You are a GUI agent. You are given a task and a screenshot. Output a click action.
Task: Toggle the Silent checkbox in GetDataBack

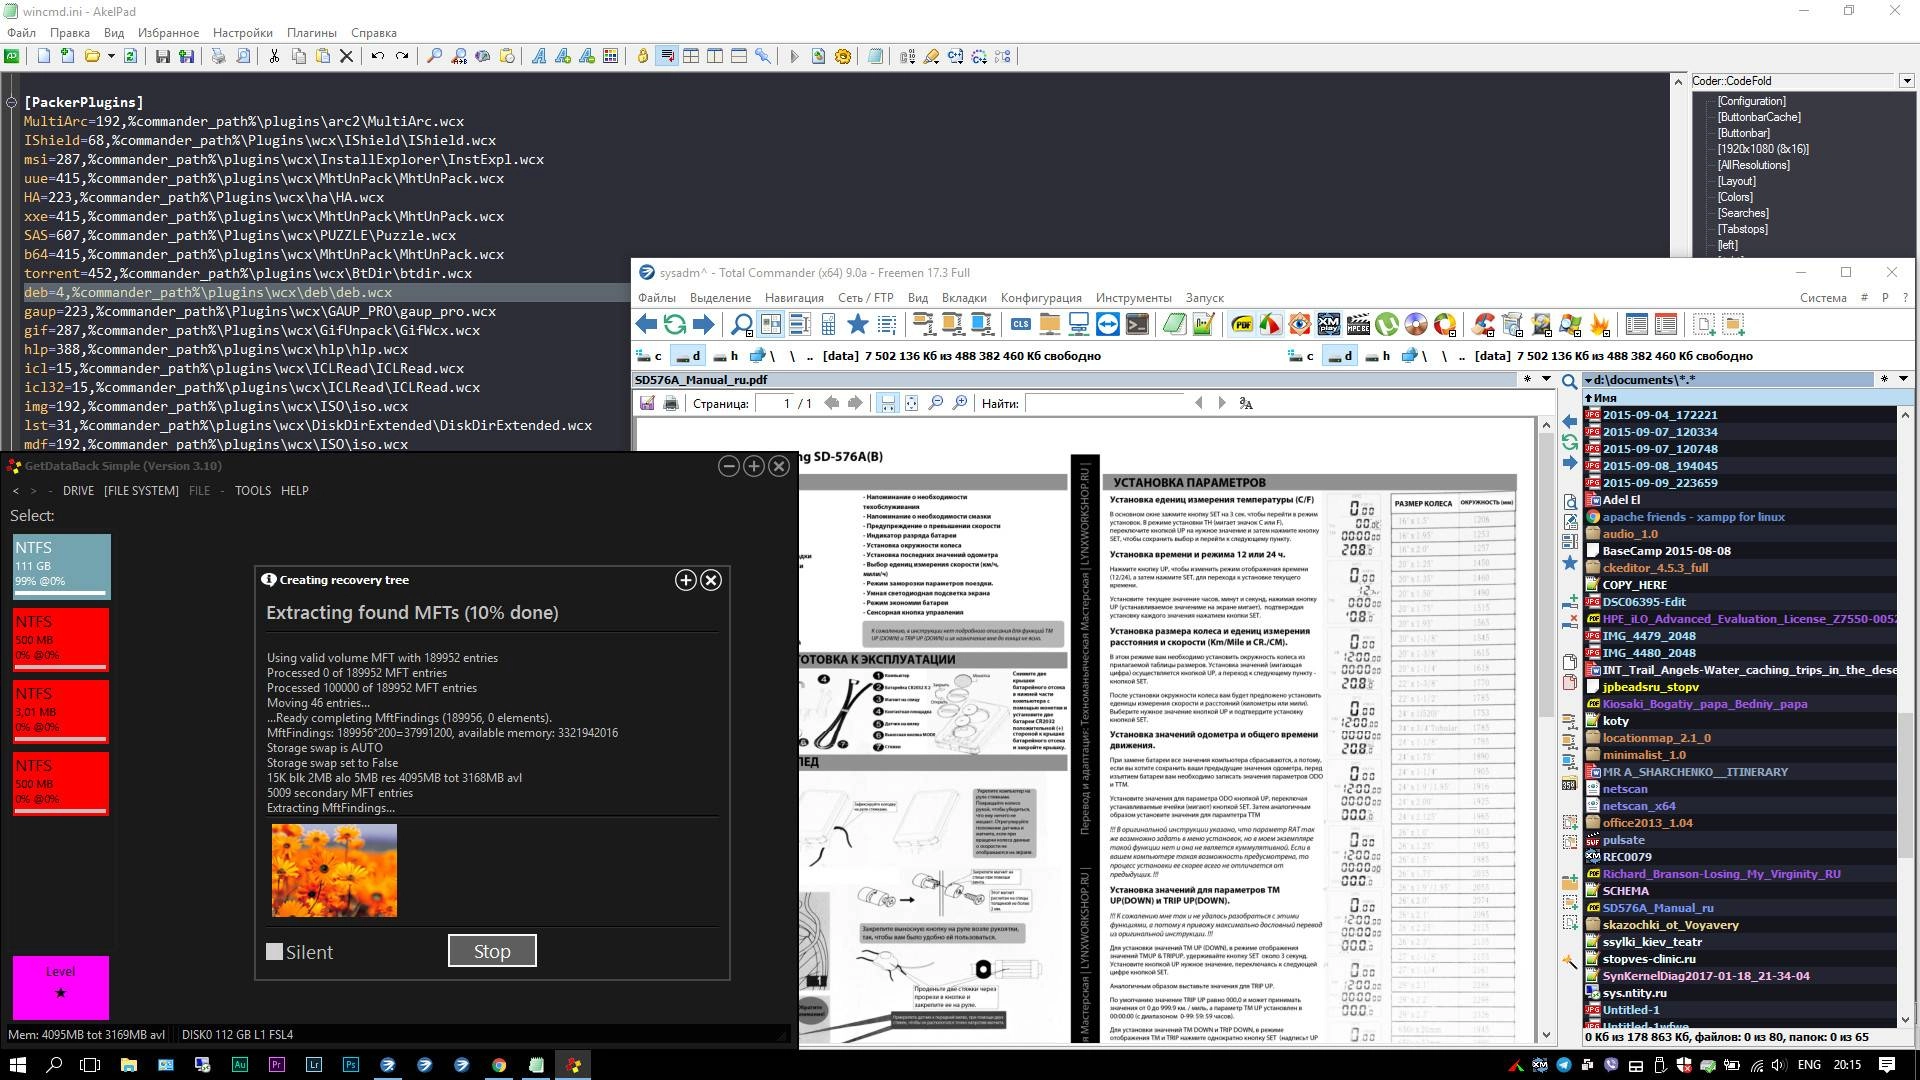tap(274, 951)
